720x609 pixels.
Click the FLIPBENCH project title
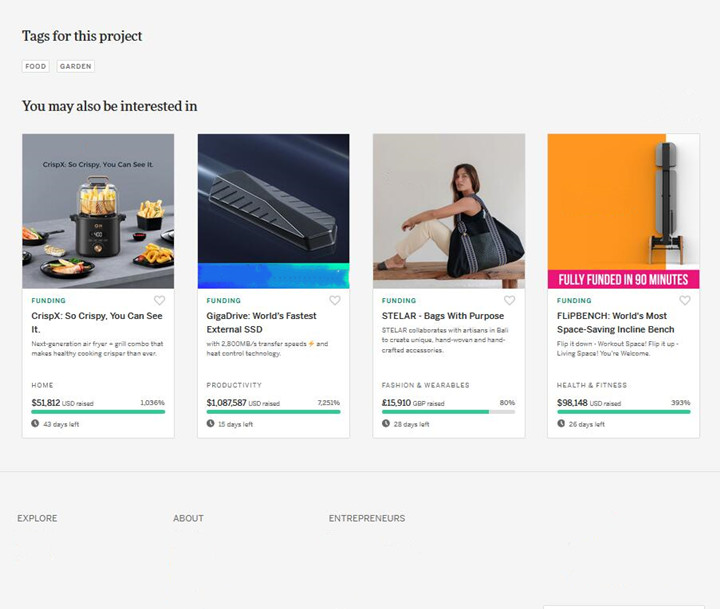615,322
